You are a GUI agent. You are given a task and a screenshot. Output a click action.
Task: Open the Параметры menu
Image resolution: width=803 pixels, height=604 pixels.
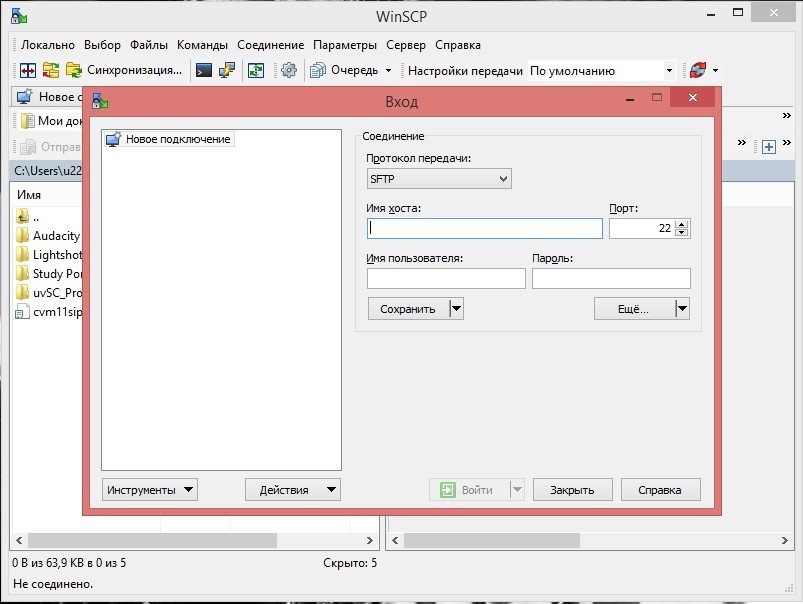(x=345, y=45)
